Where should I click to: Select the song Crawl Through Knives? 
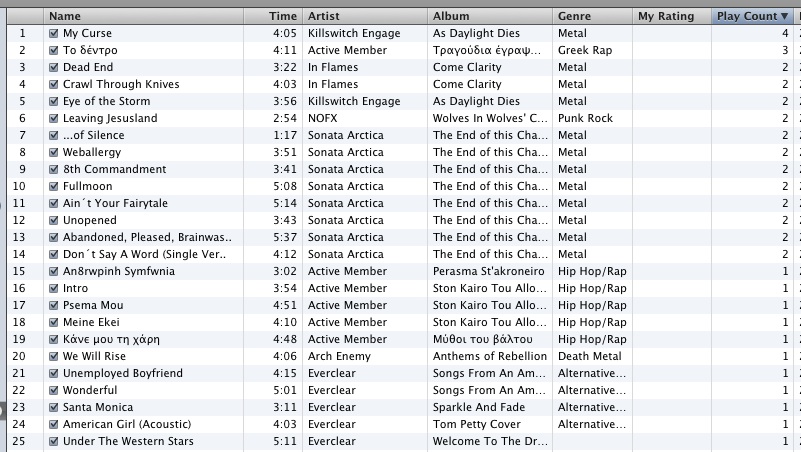click(x=121, y=84)
